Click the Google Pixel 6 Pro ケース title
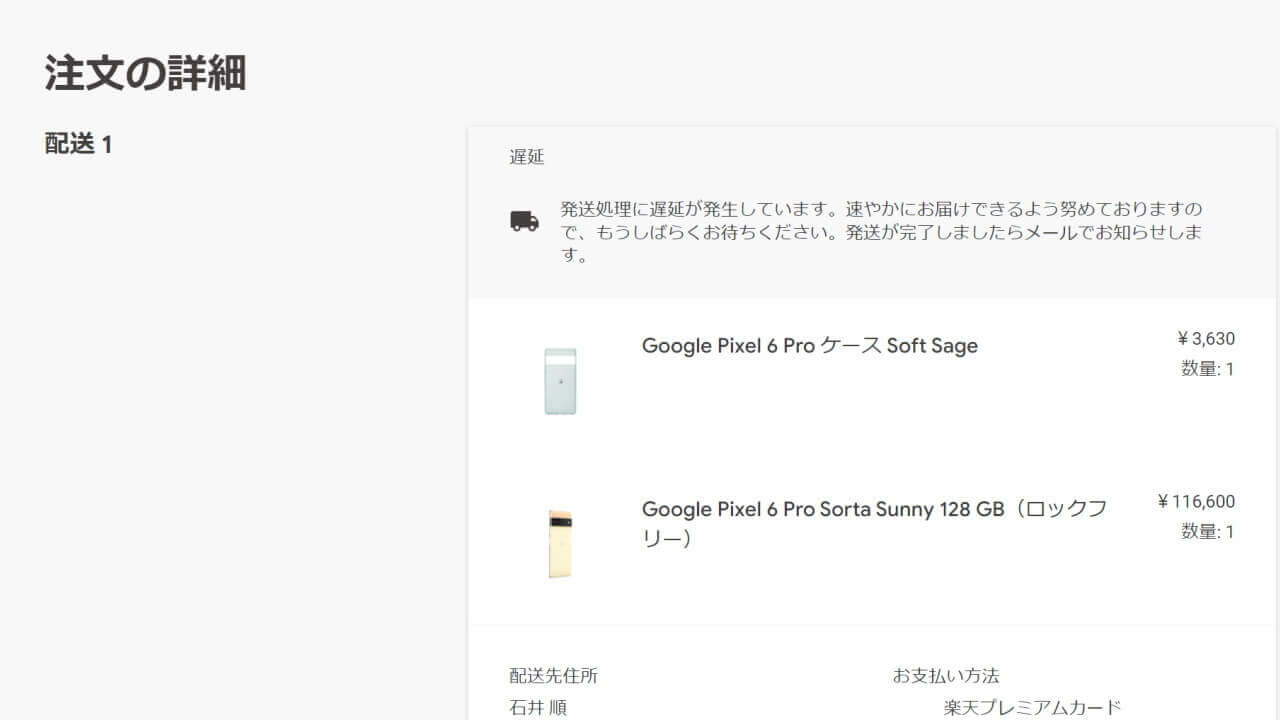The image size is (1280, 720). [x=762, y=346]
